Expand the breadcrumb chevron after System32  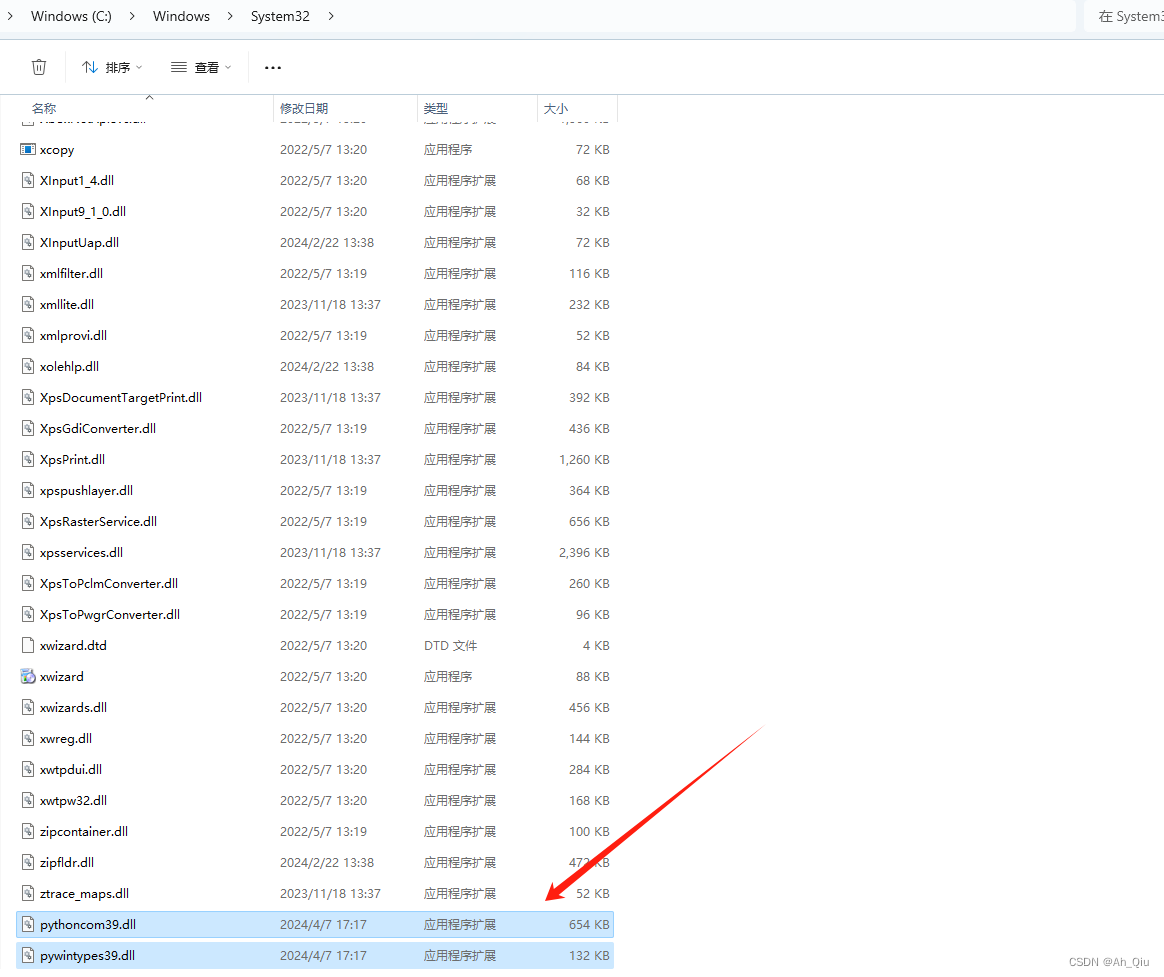330,16
